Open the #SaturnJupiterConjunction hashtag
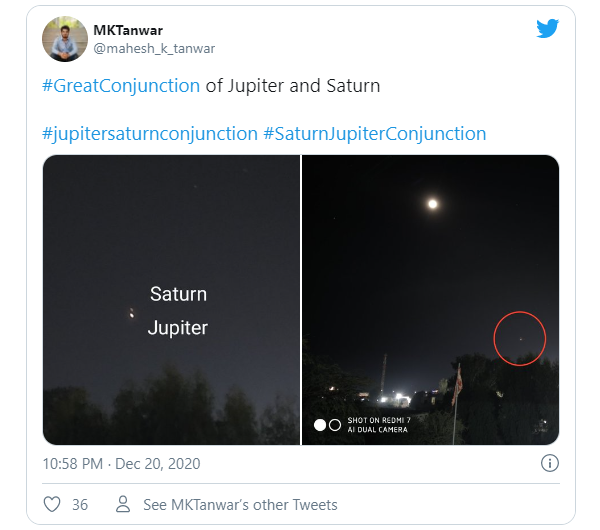Image resolution: width=600 pixels, height=530 pixels. point(375,133)
